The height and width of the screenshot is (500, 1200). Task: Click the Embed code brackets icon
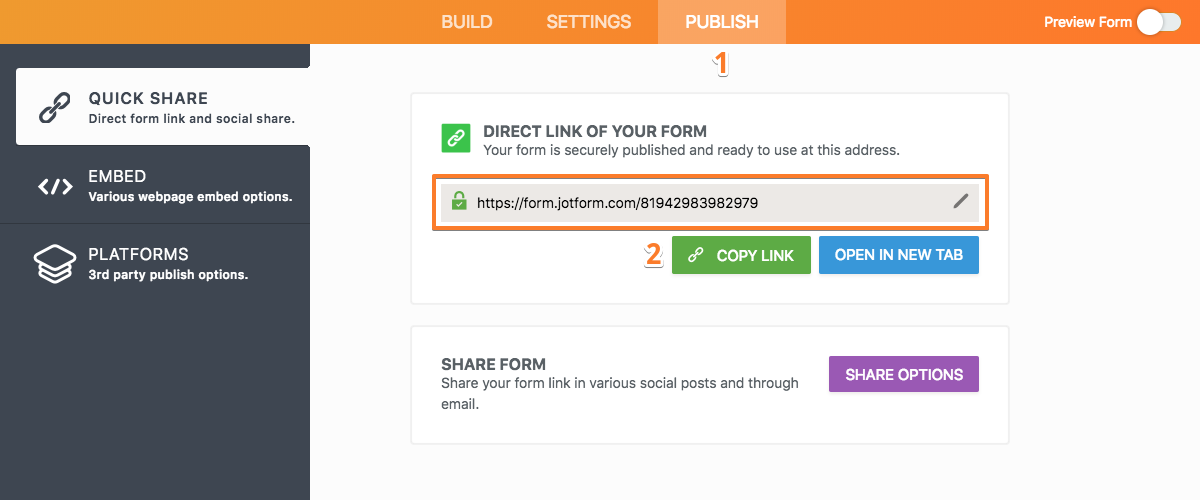(x=55, y=187)
